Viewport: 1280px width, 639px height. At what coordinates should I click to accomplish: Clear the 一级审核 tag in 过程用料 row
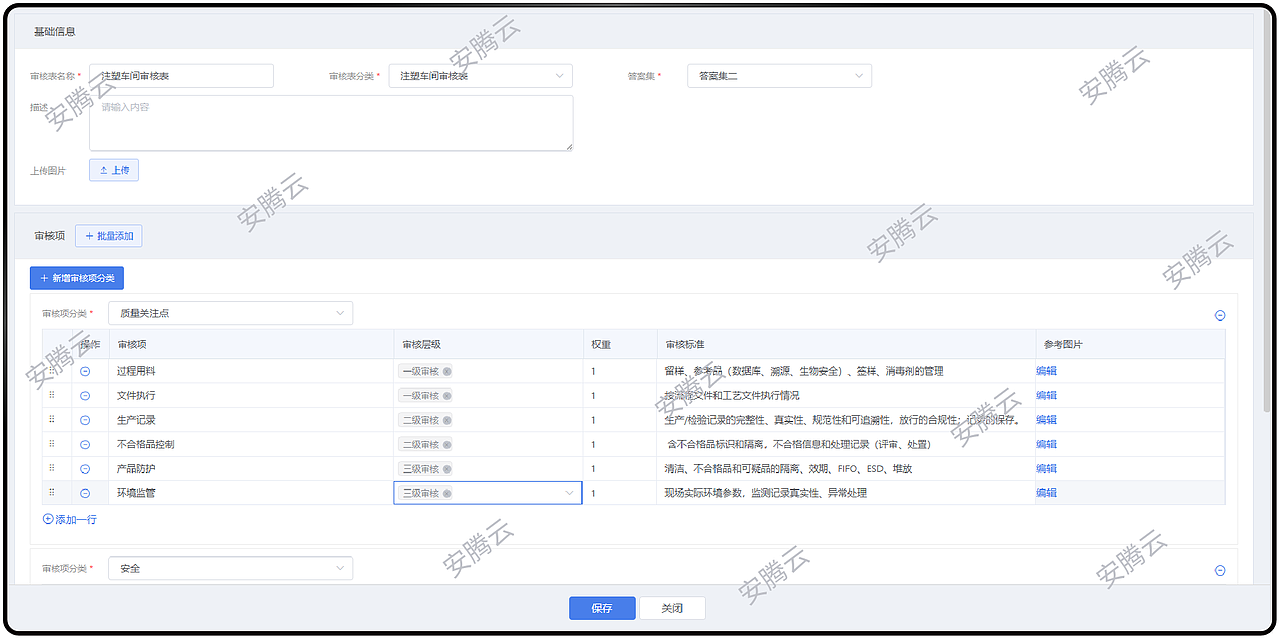click(x=447, y=371)
